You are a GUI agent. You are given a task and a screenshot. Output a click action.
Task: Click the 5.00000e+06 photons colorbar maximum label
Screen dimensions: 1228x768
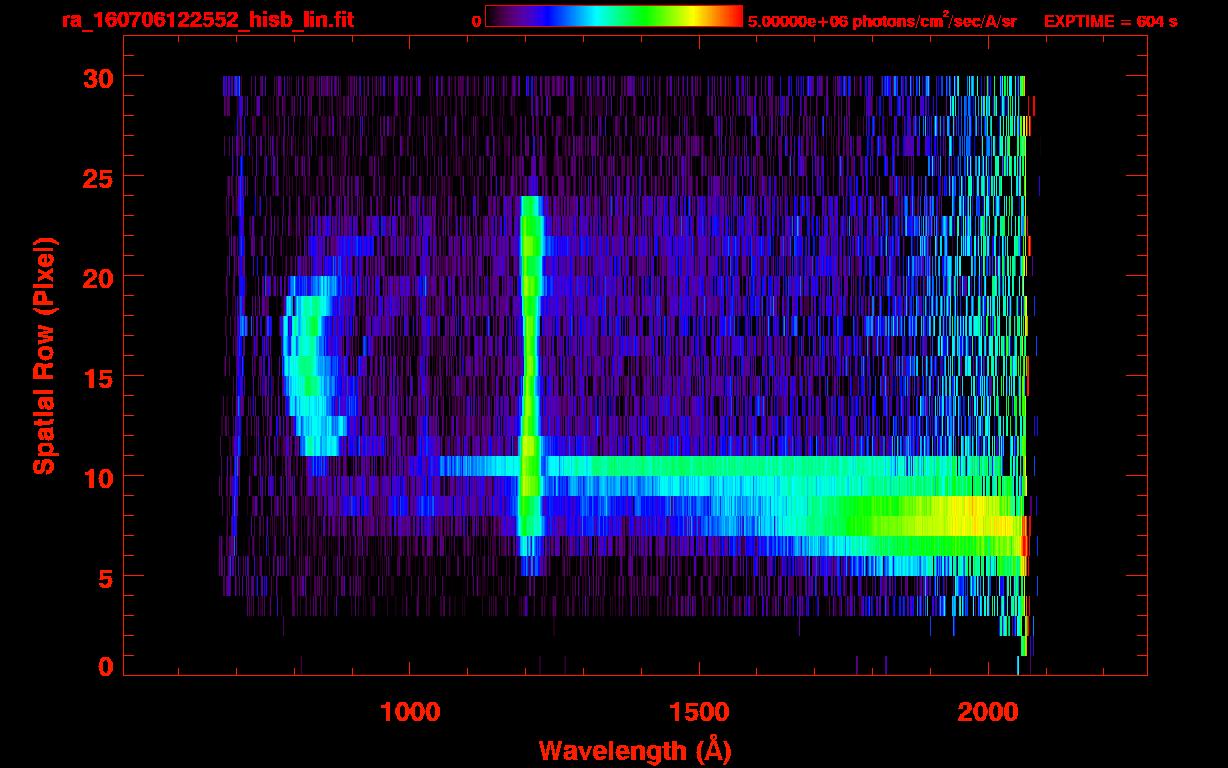tap(882, 21)
